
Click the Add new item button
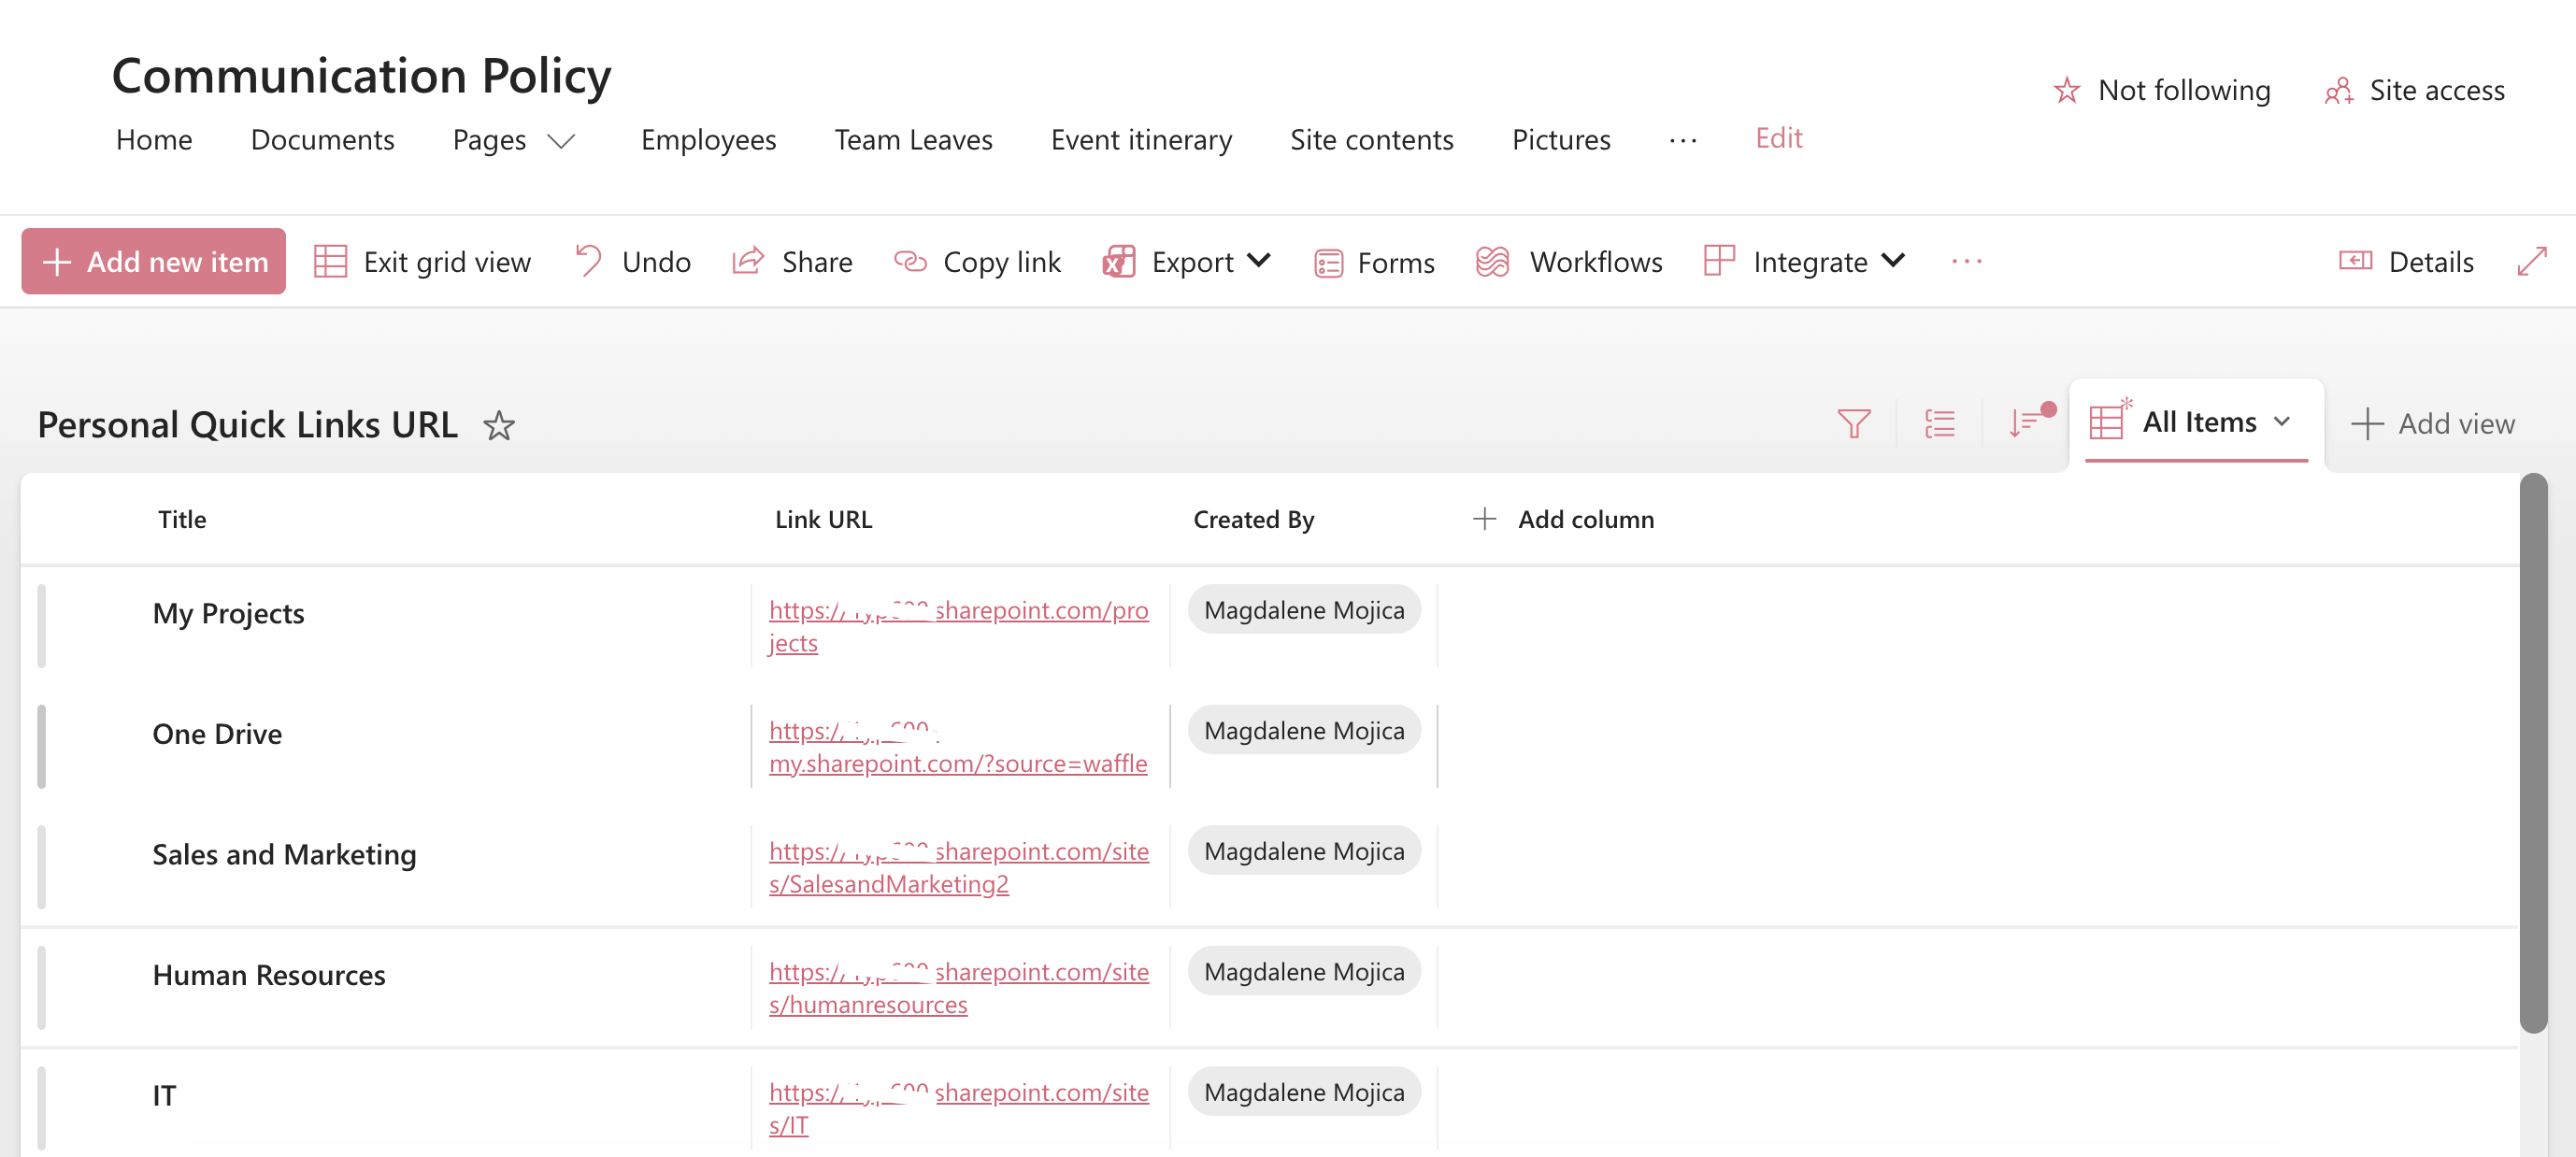[x=154, y=261]
